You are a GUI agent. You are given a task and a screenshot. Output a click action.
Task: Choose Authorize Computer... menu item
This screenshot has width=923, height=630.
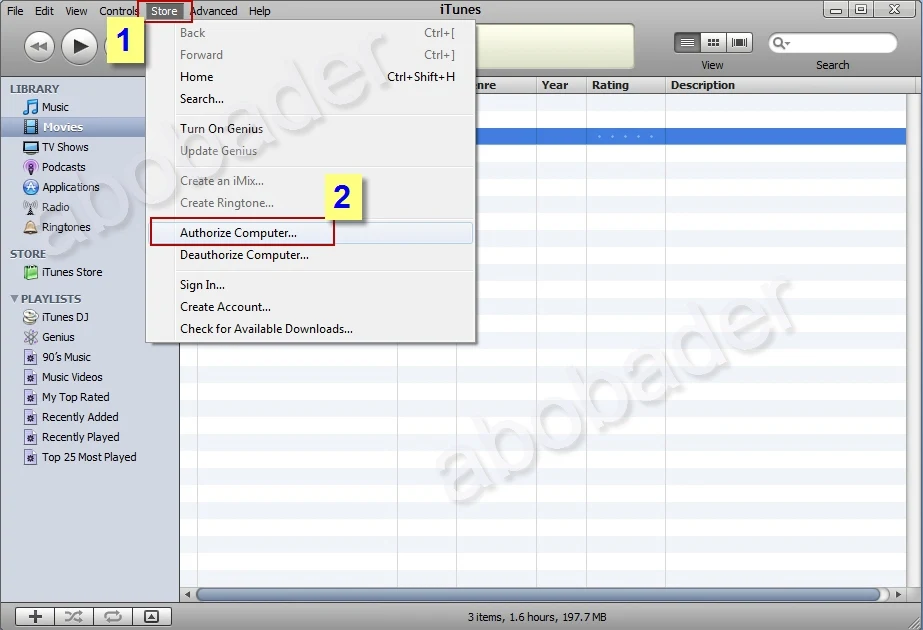[310, 233]
